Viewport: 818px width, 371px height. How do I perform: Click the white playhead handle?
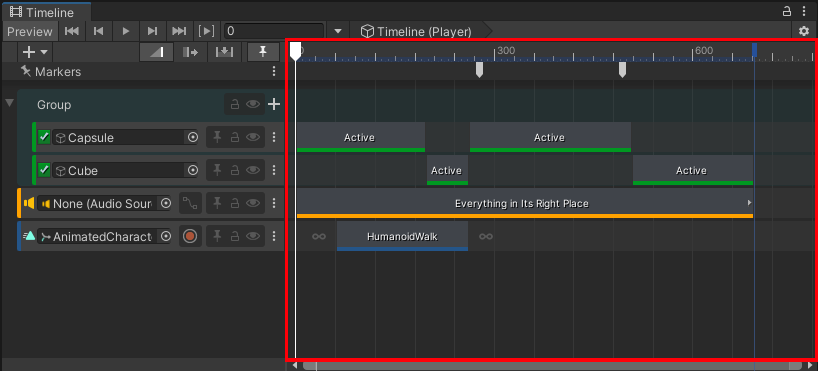296,51
